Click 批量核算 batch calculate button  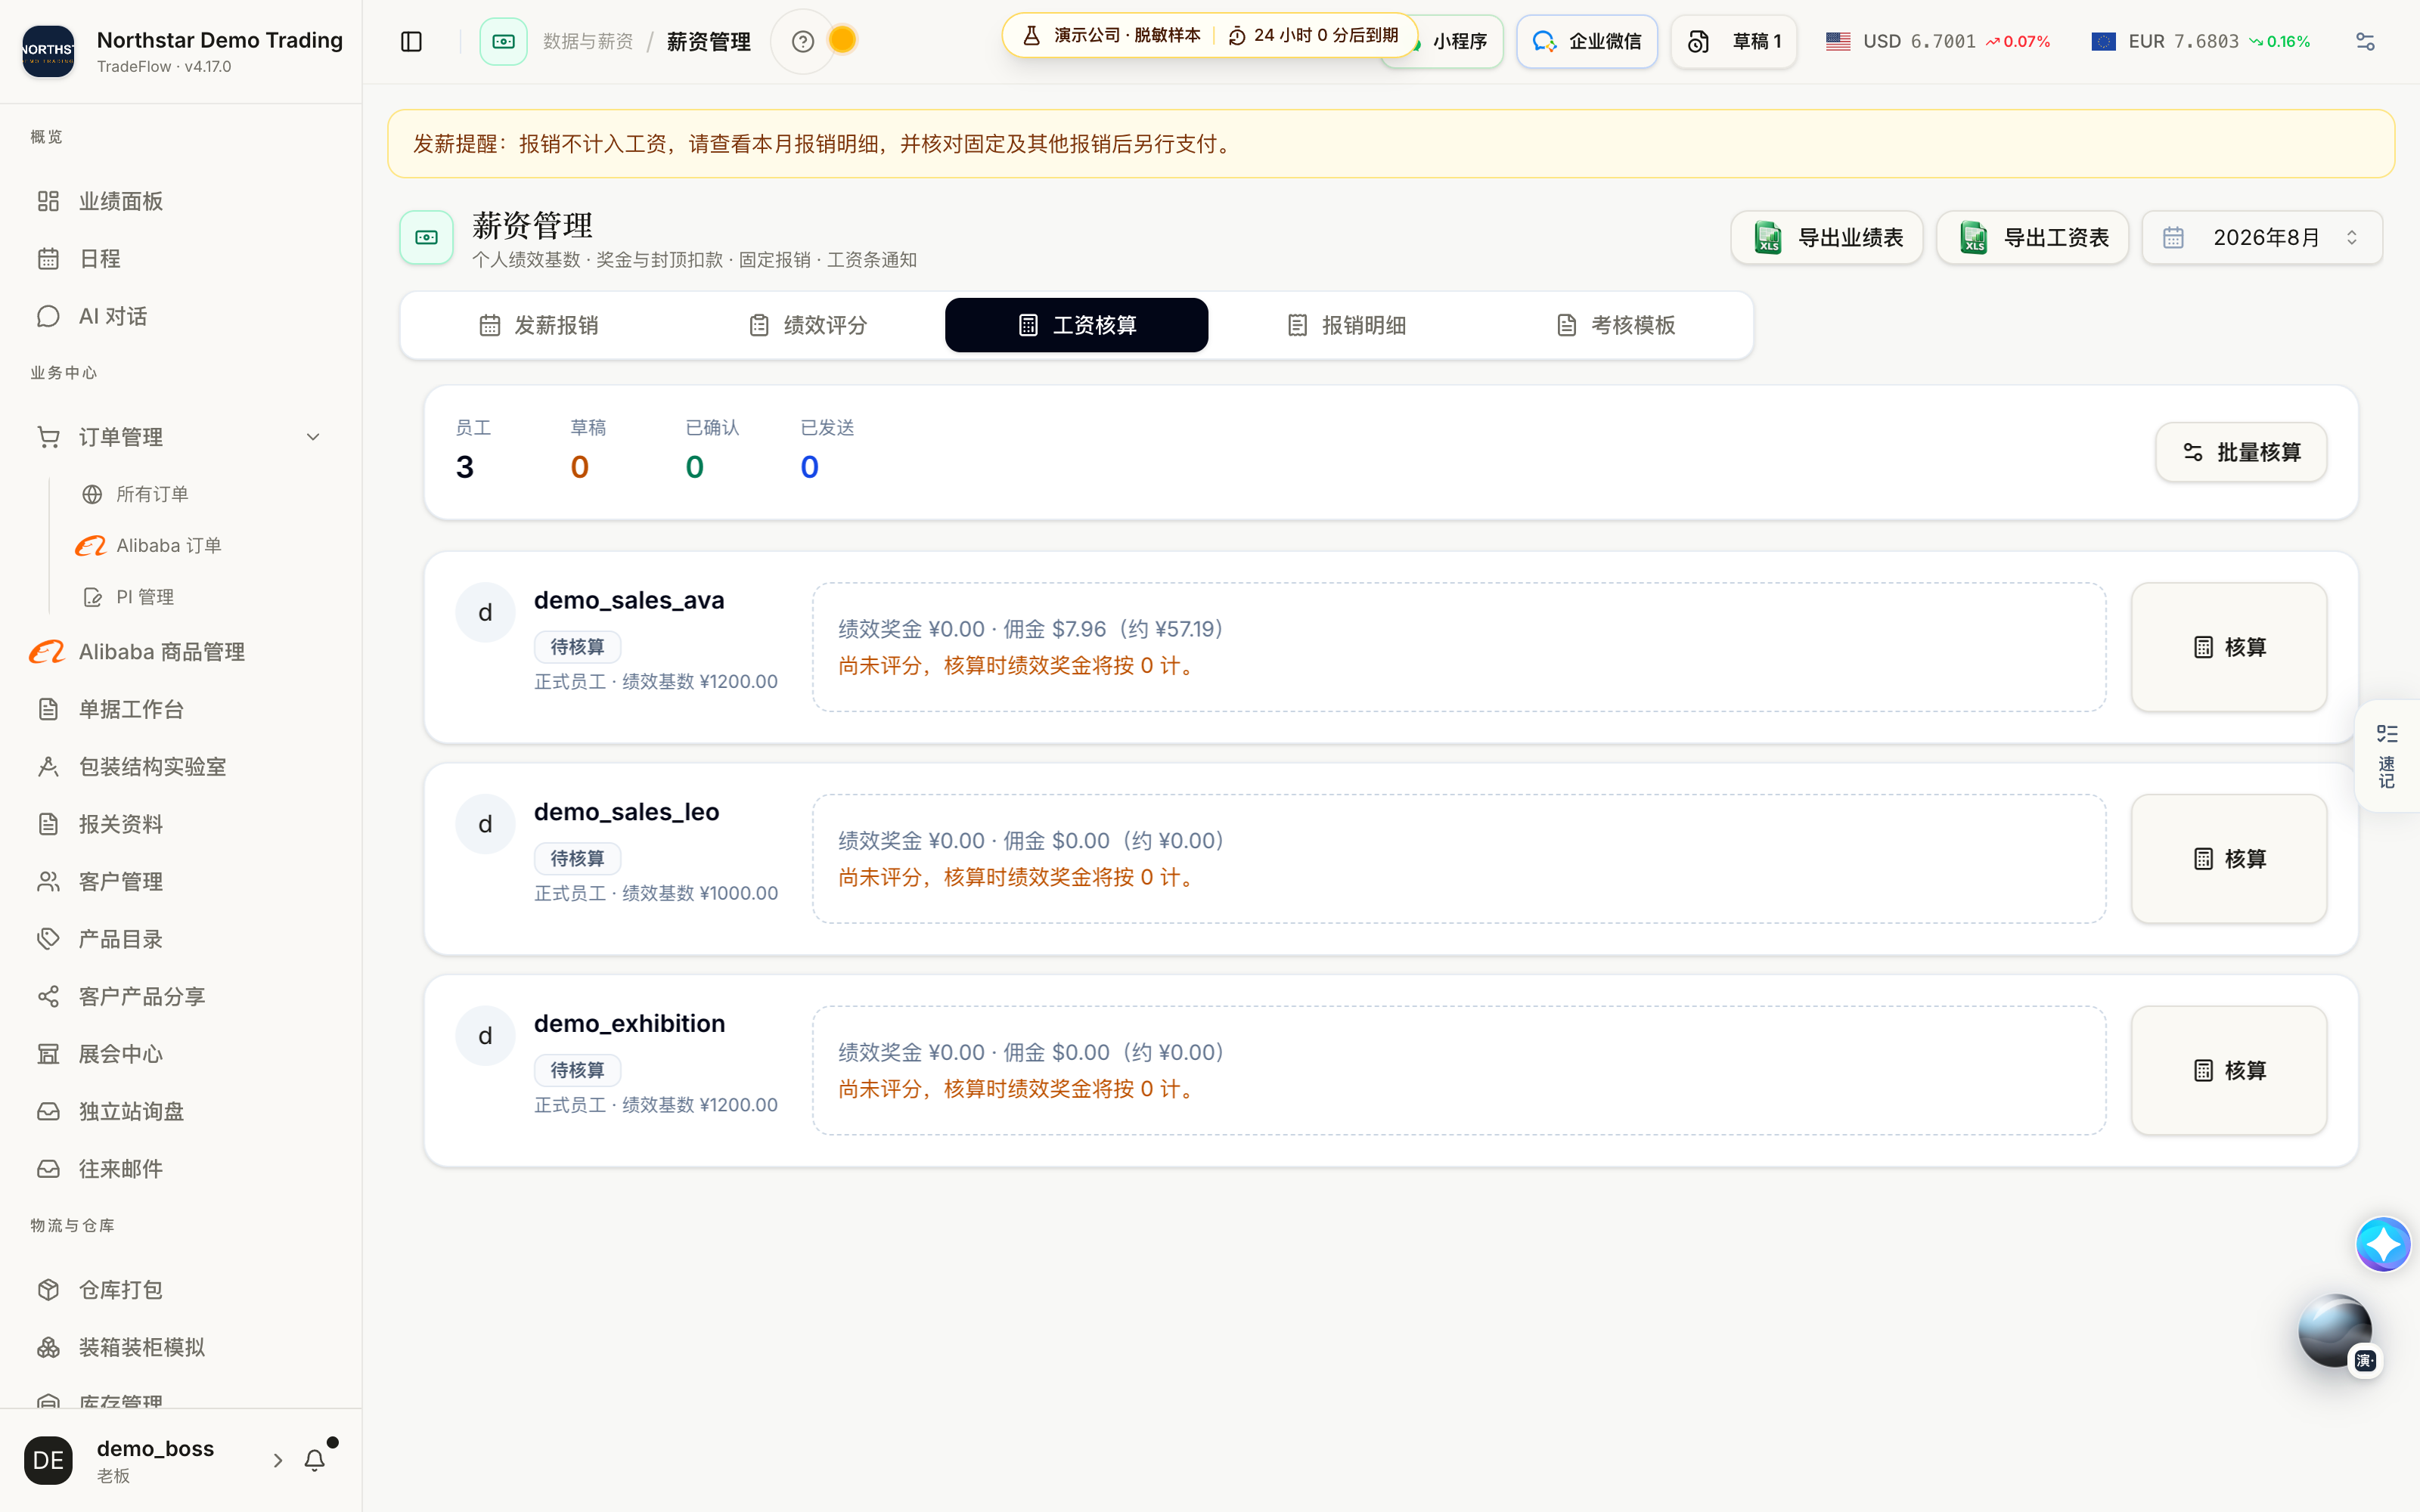[x=2241, y=453]
